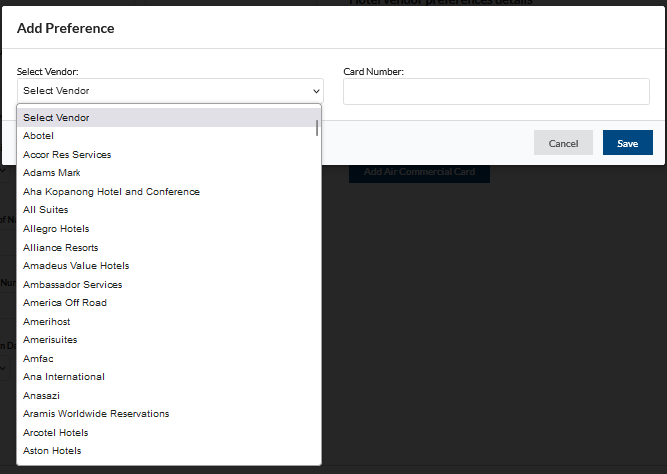The image size is (667, 474).
Task: Open the Select Vendor dropdown
Action: 170,91
